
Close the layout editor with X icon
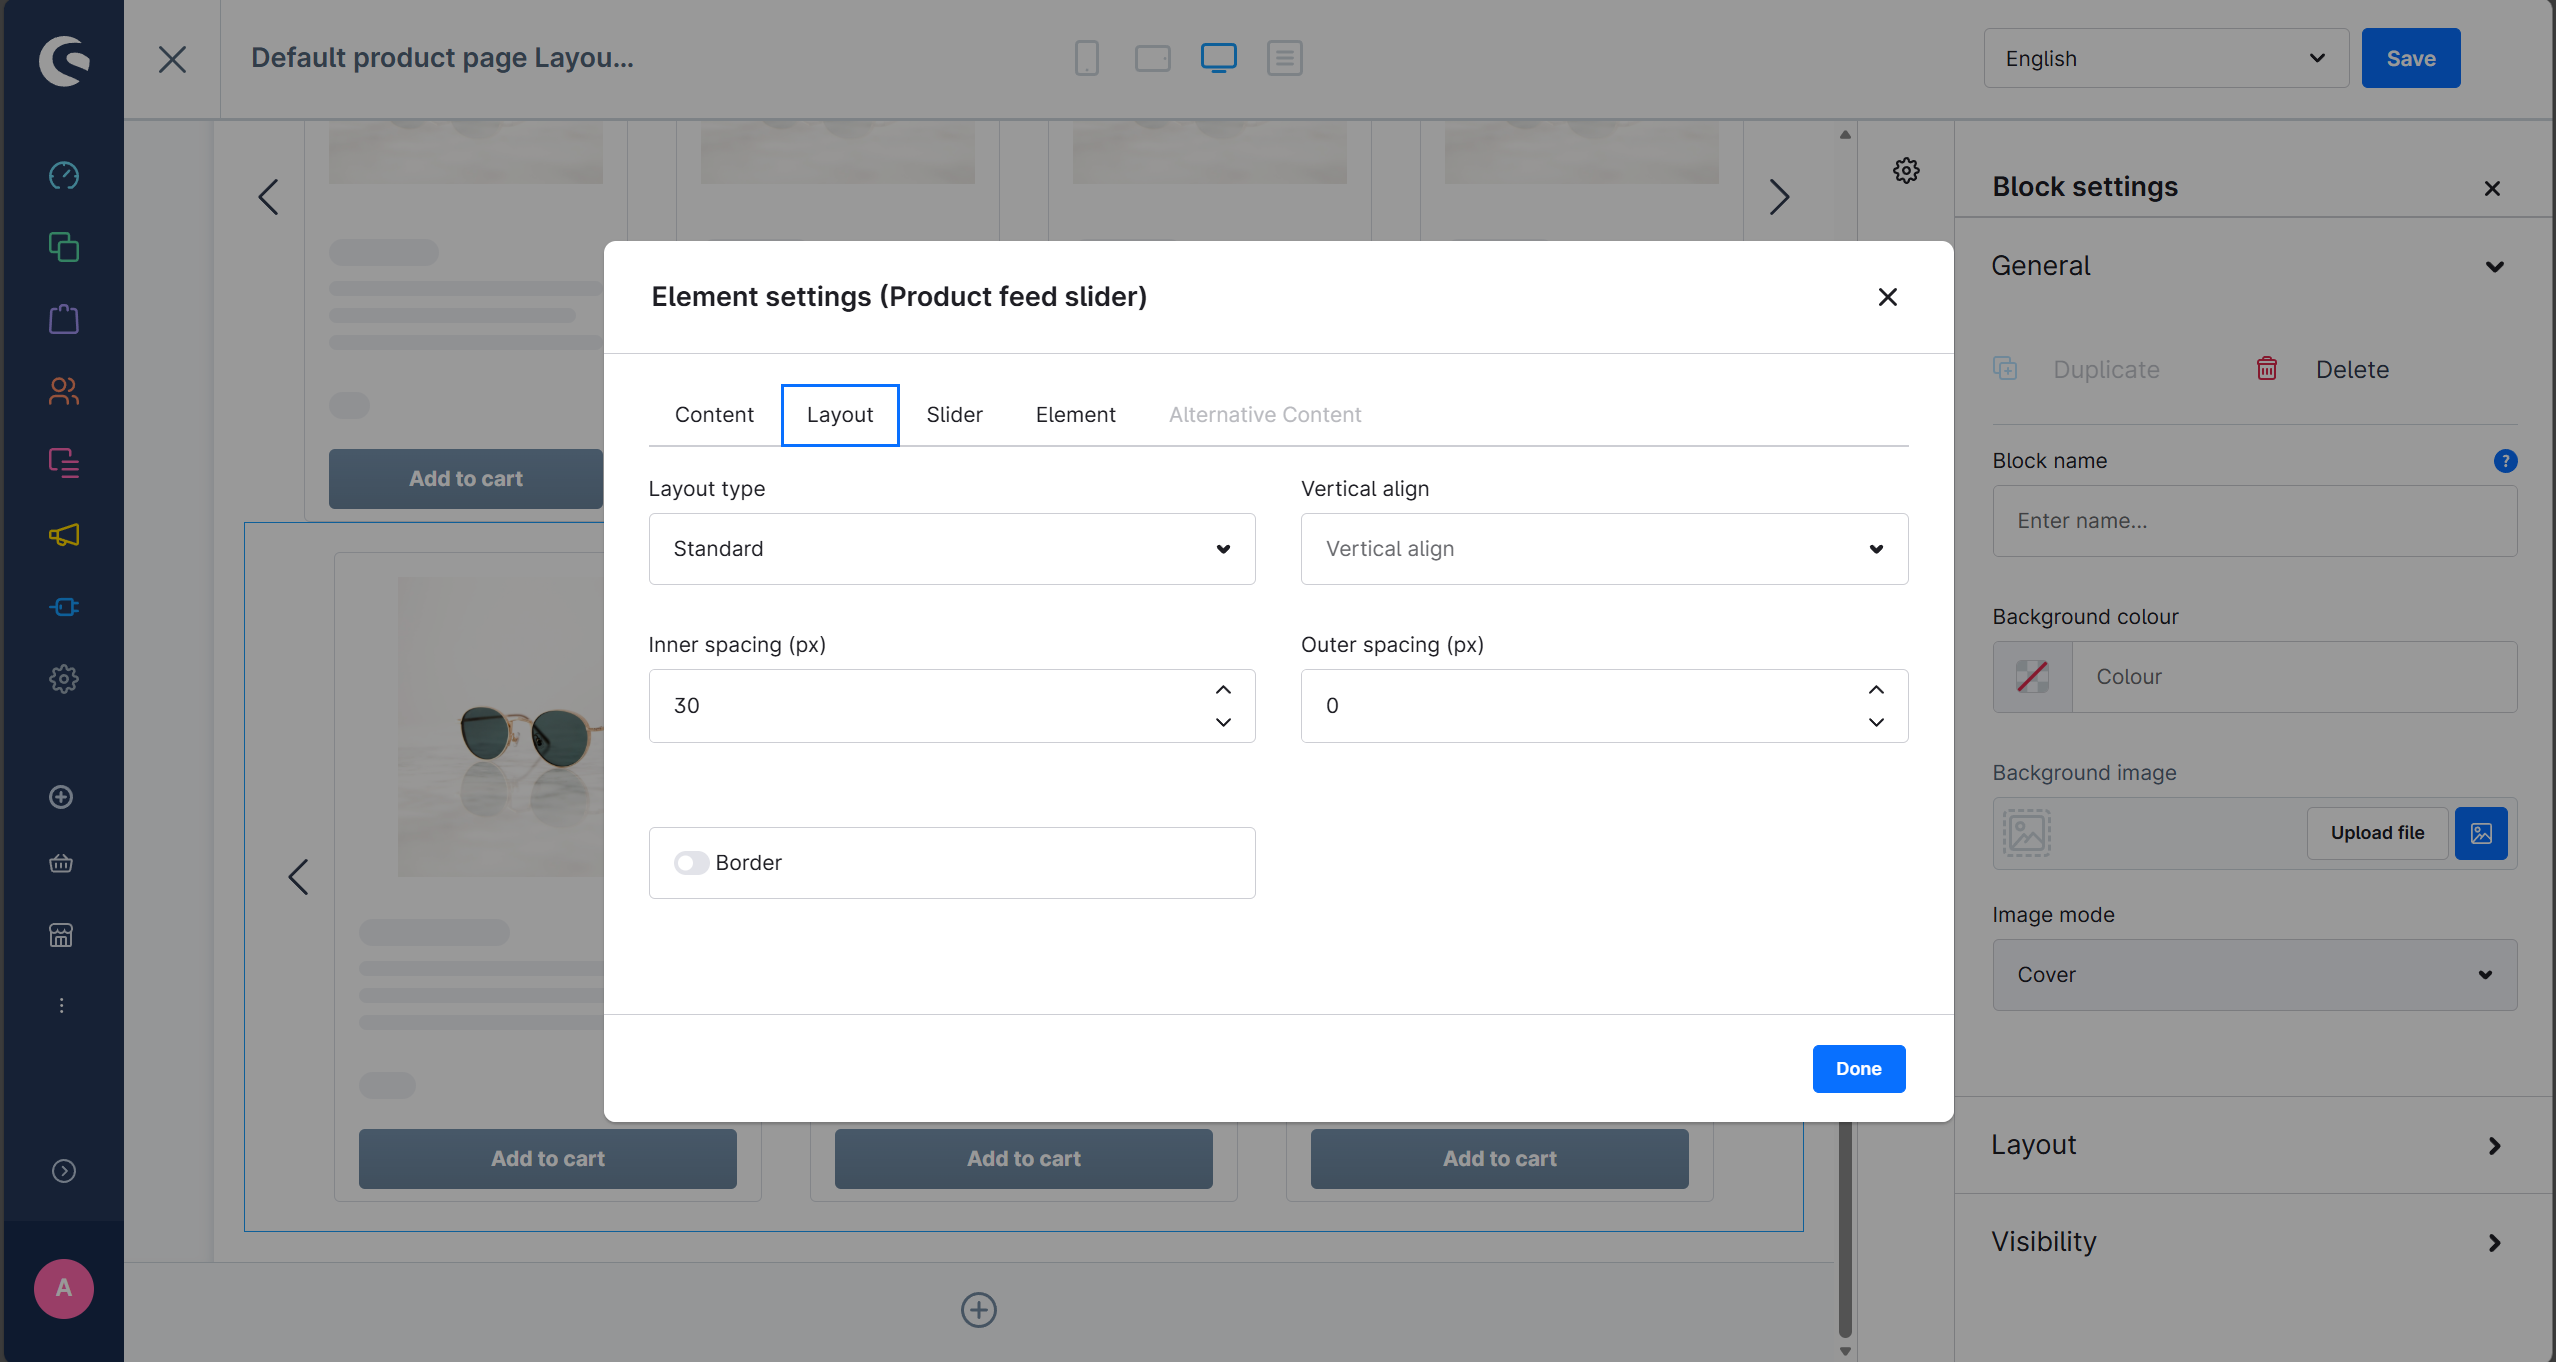point(172,59)
